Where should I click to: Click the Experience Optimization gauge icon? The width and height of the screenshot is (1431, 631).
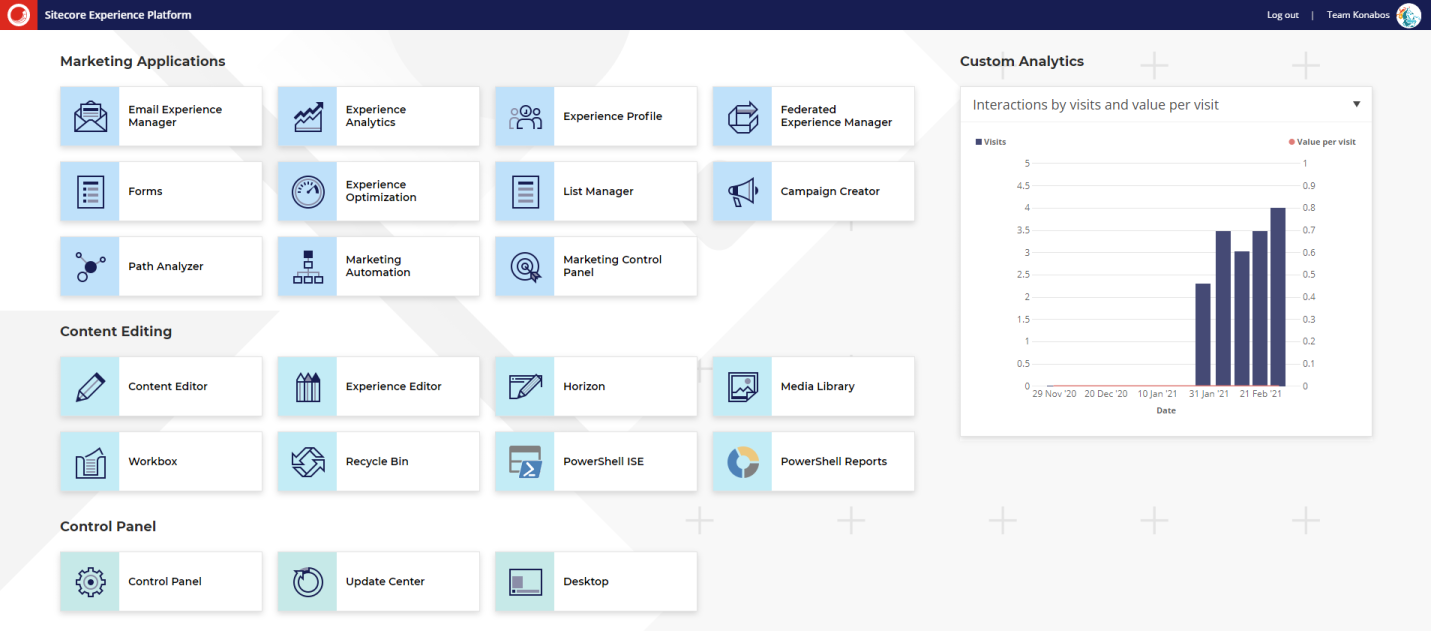(307, 191)
